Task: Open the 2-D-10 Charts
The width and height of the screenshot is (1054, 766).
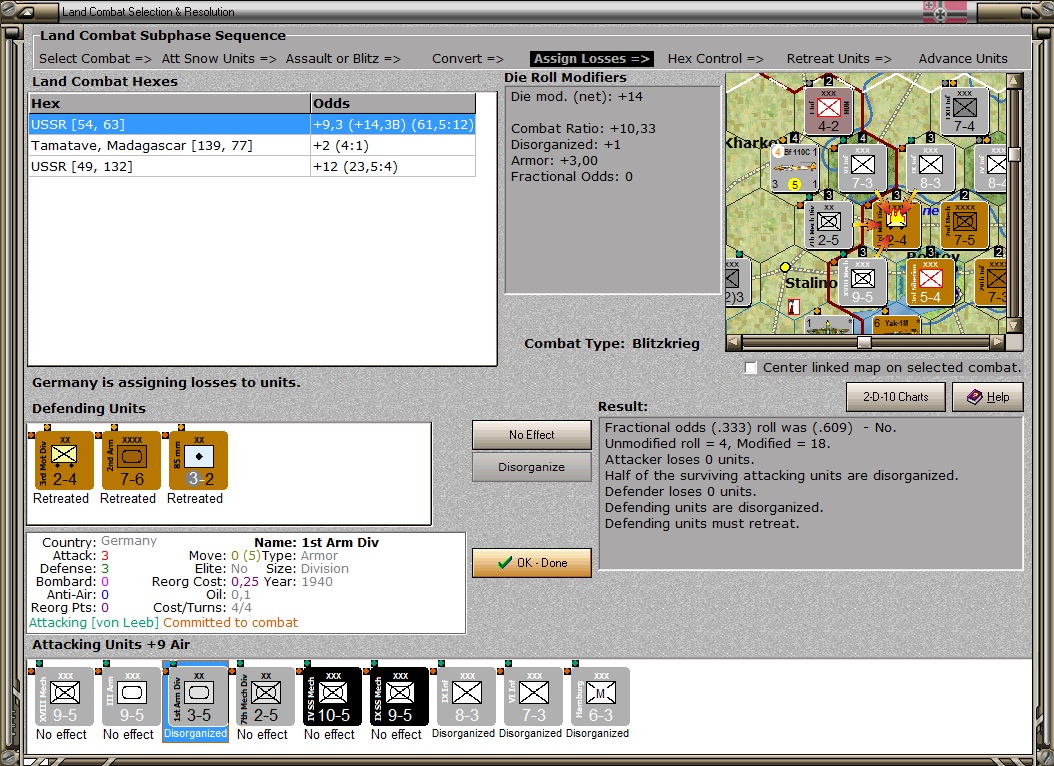Action: pyautogui.click(x=895, y=397)
